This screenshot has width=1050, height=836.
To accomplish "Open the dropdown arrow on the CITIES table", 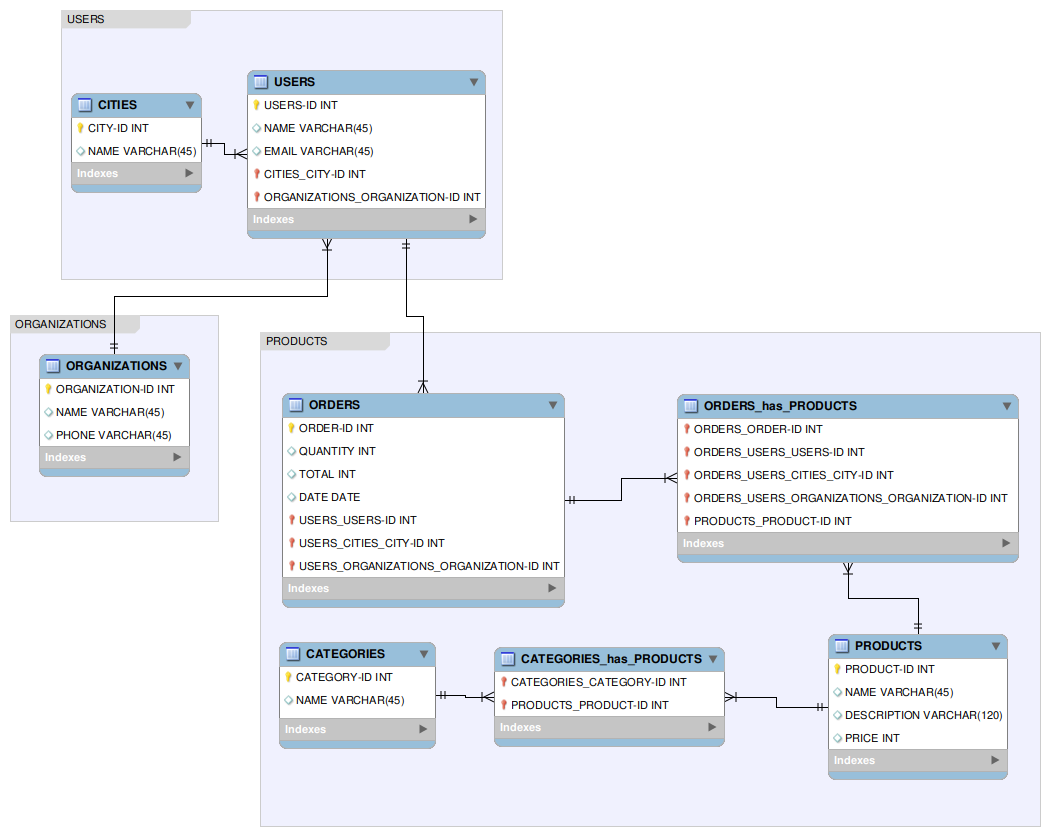I will [191, 105].
